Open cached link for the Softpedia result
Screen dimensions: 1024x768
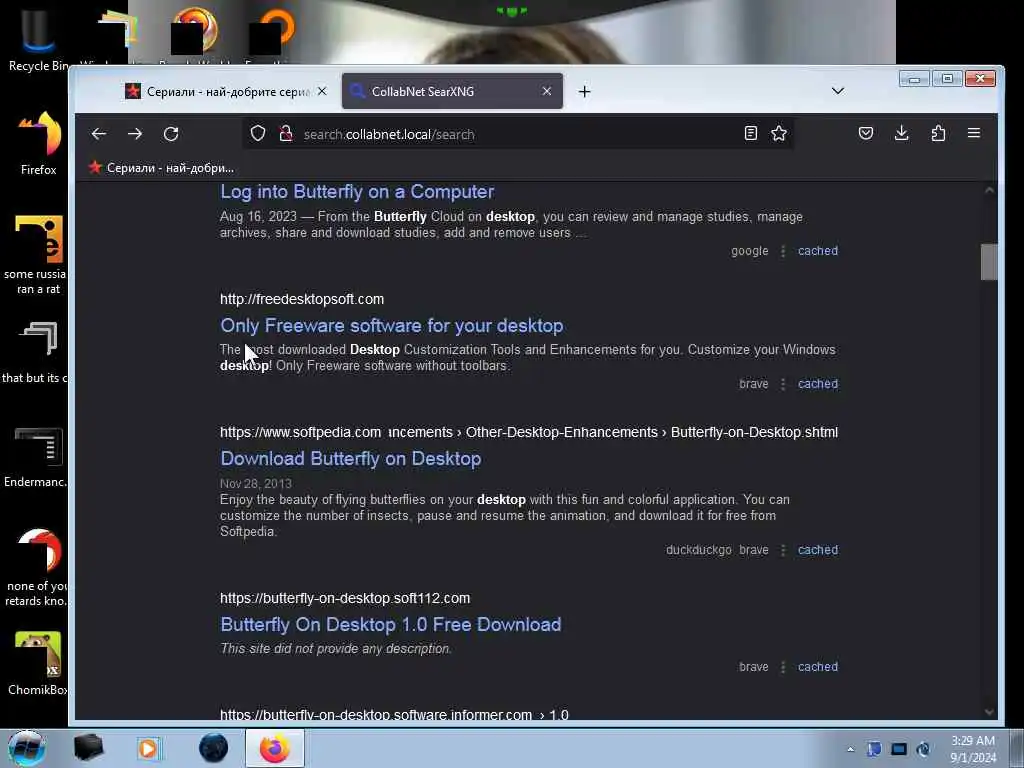point(818,550)
